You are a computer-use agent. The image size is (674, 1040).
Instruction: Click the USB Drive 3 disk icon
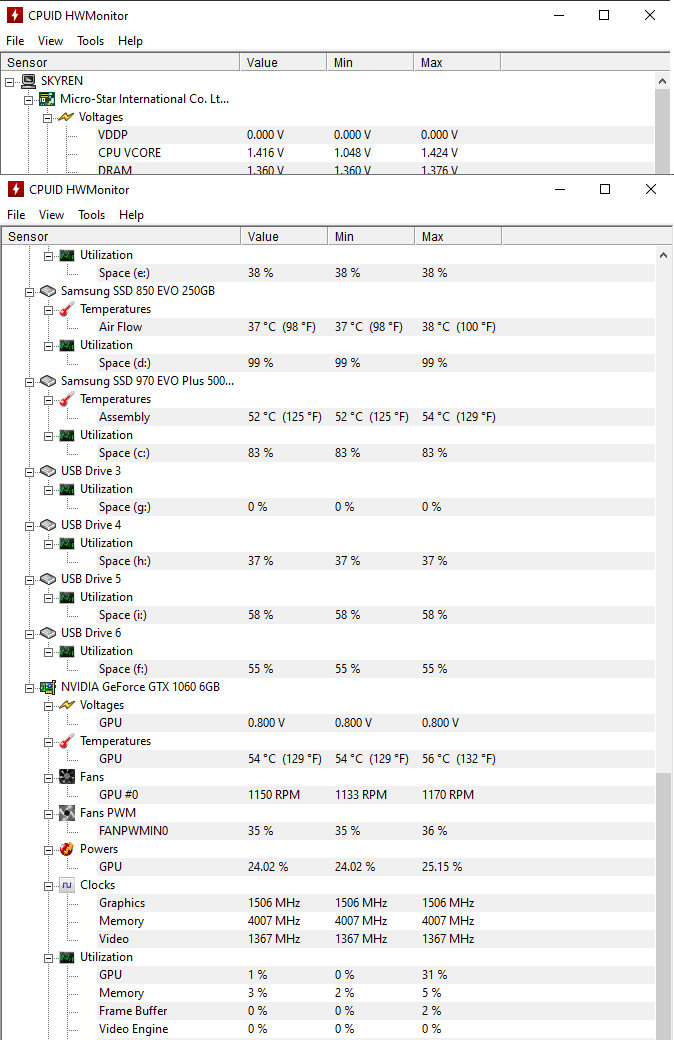tap(47, 471)
